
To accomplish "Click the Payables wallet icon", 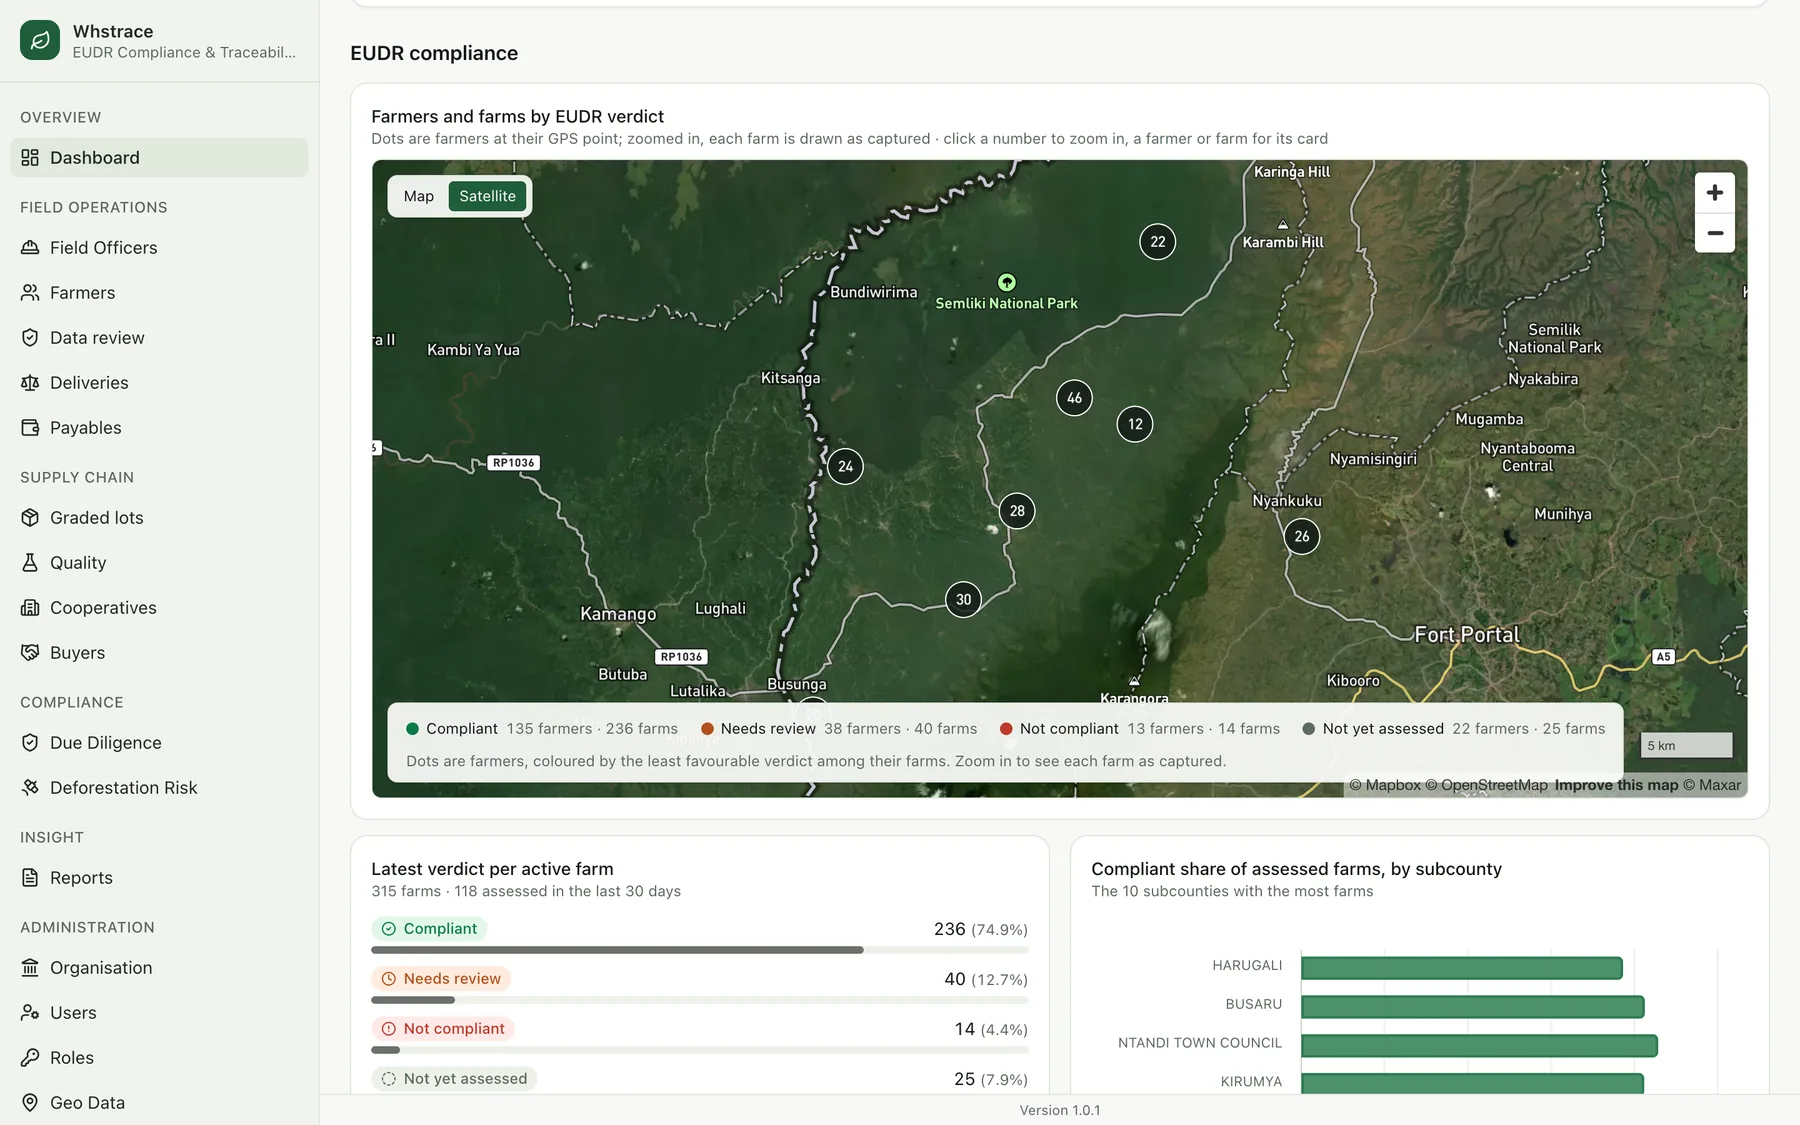I will [30, 428].
